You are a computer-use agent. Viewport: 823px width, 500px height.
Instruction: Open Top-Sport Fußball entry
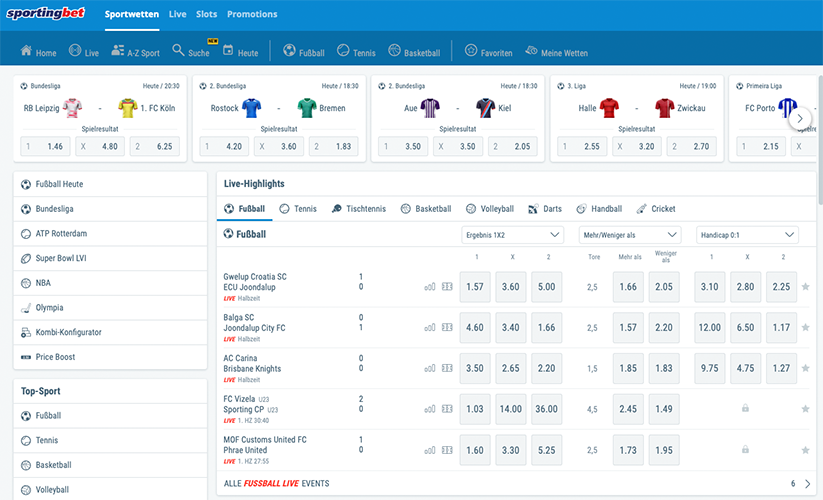point(110,416)
